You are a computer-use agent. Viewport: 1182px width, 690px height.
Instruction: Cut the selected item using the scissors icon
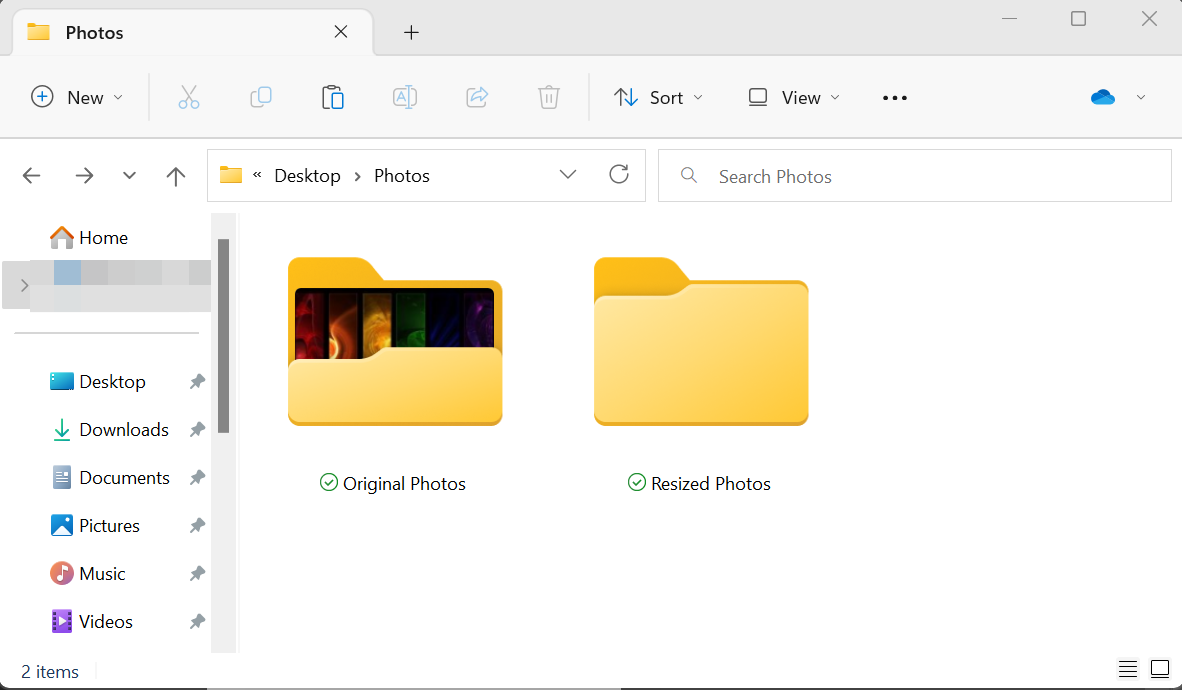(189, 97)
